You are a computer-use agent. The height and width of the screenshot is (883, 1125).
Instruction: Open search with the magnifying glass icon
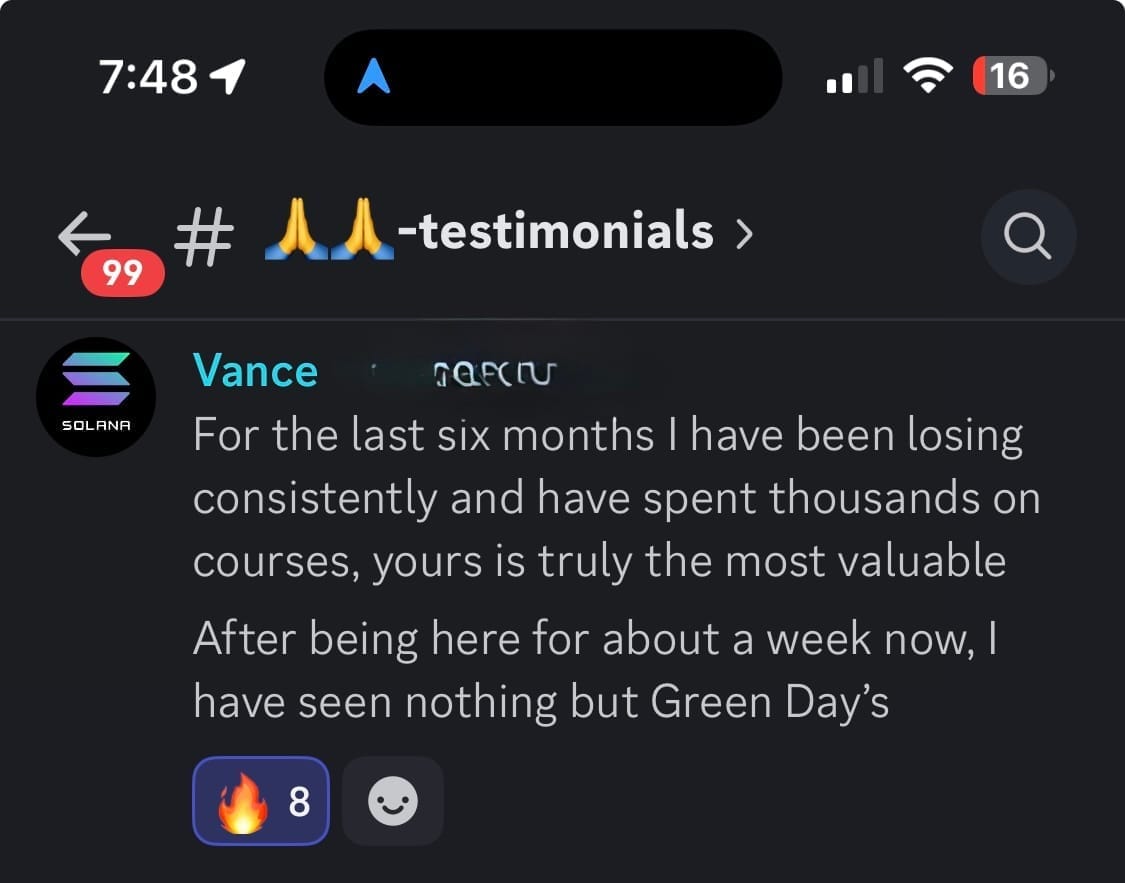(x=1027, y=237)
